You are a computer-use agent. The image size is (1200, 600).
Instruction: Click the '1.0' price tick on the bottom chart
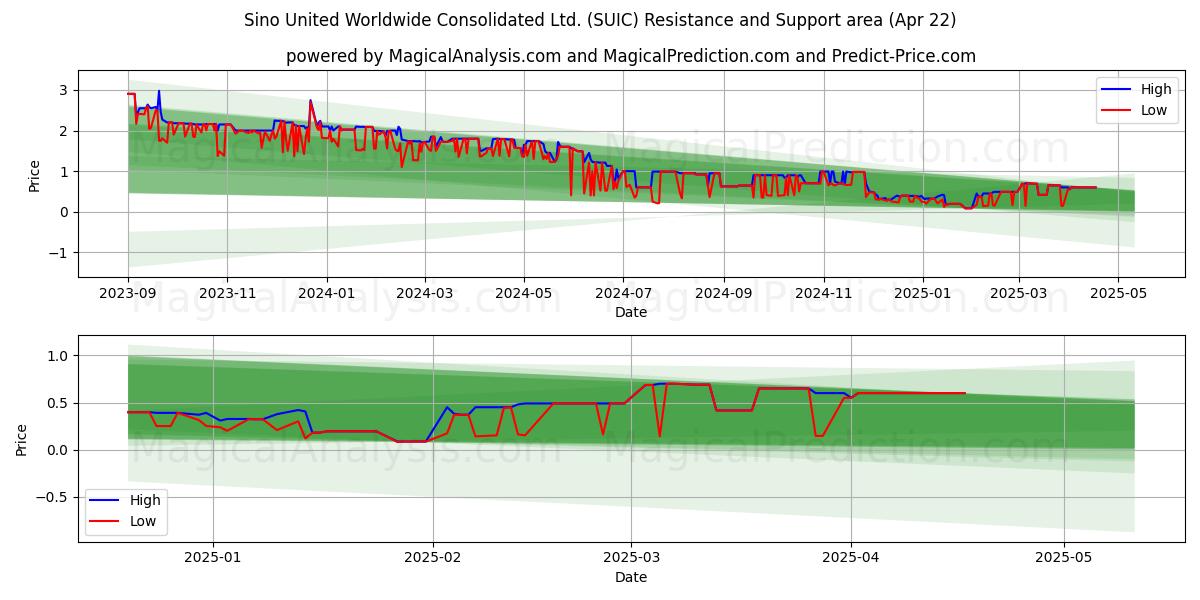point(58,356)
